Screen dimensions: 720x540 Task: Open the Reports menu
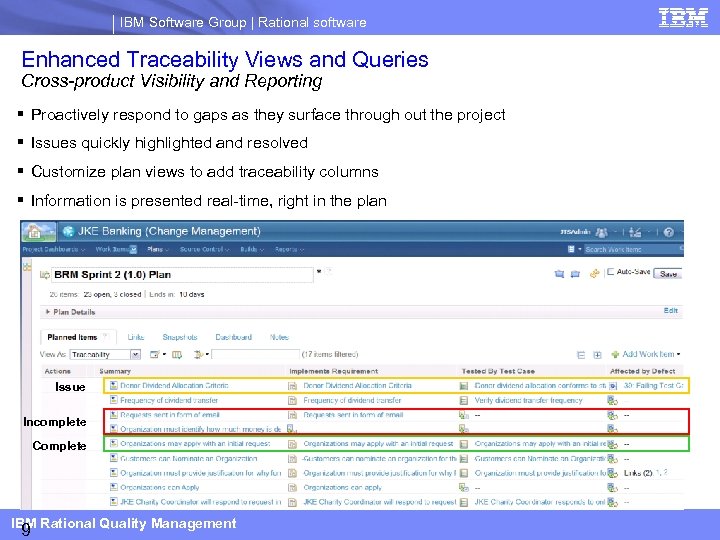(x=289, y=249)
